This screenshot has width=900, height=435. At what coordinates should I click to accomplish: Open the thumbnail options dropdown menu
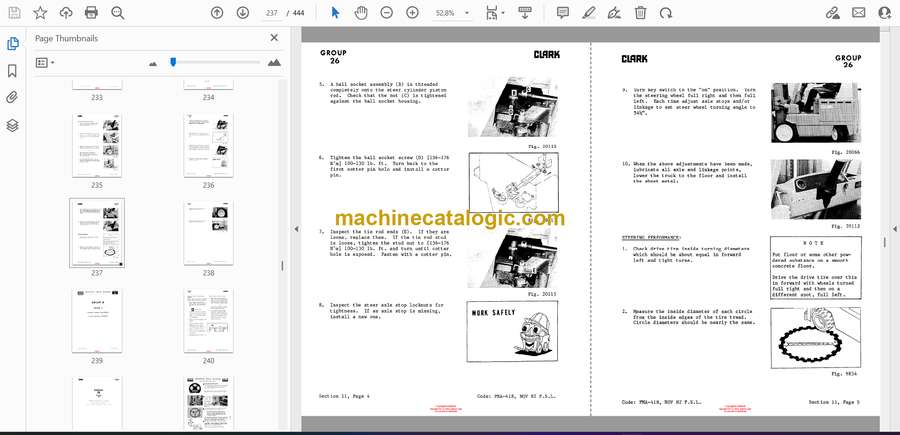(45, 63)
